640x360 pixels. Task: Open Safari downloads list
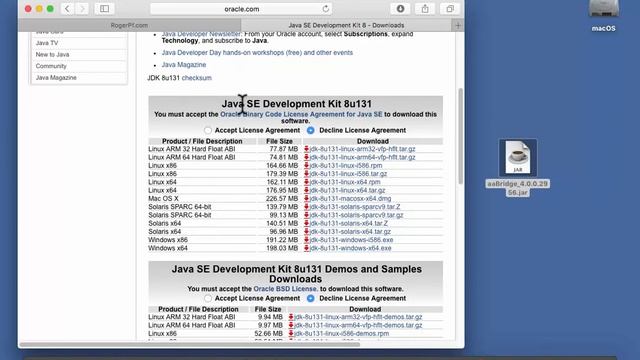400,9
